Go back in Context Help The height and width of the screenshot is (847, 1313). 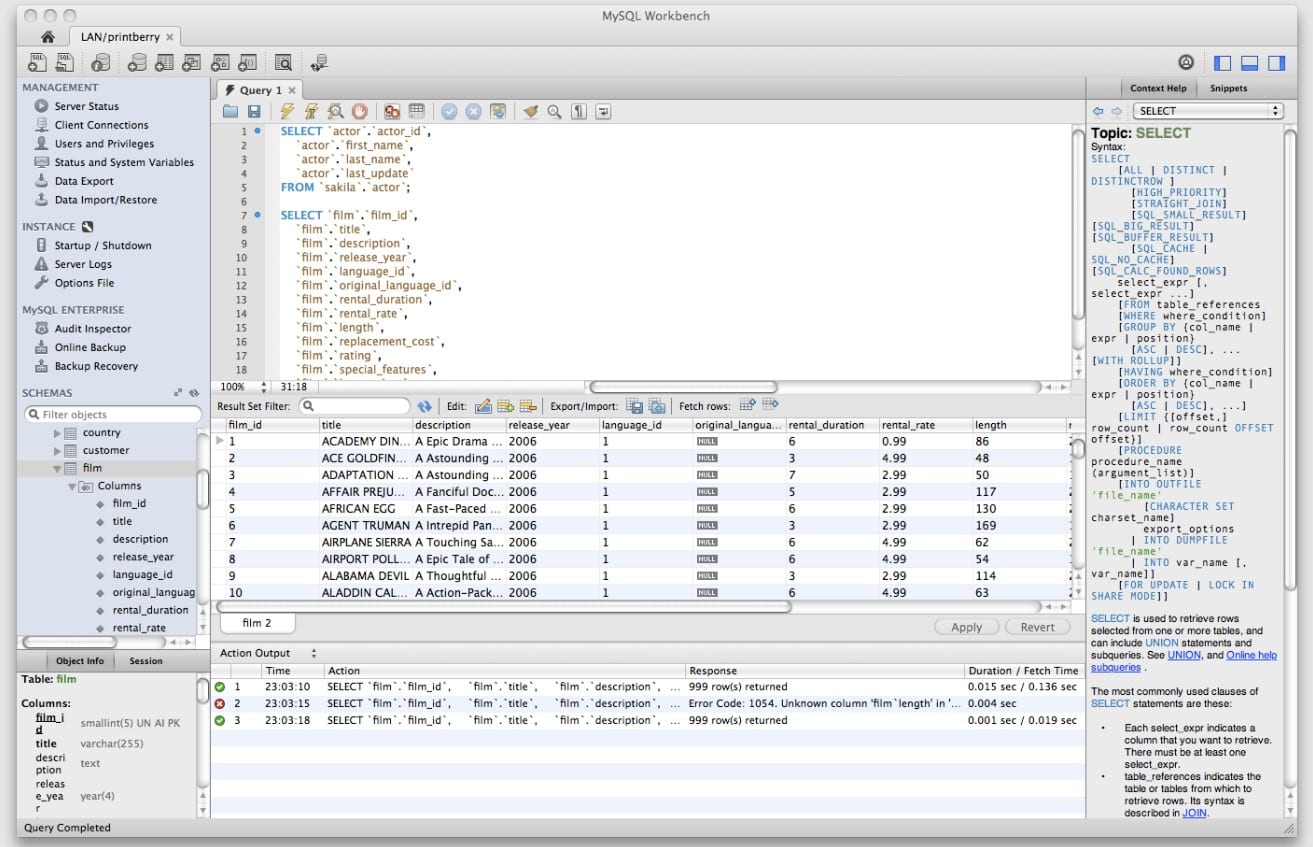point(1098,111)
